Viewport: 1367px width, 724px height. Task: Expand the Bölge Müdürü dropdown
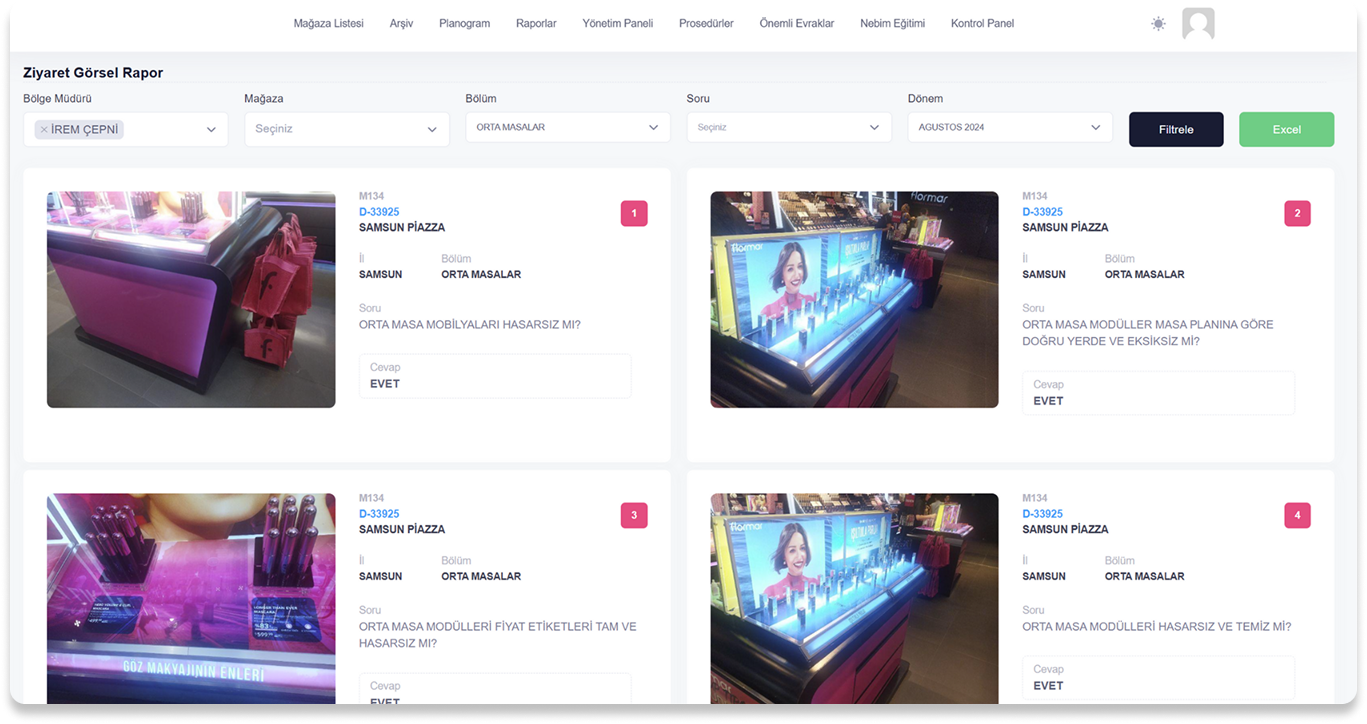(211, 129)
